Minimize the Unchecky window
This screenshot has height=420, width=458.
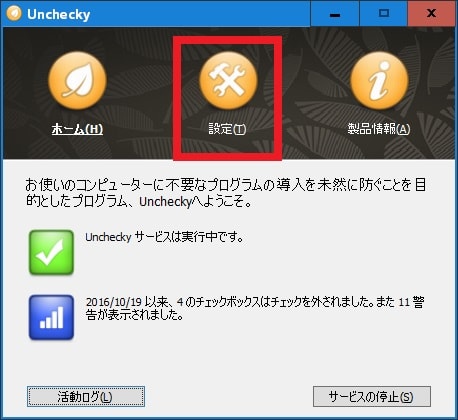(x=335, y=14)
